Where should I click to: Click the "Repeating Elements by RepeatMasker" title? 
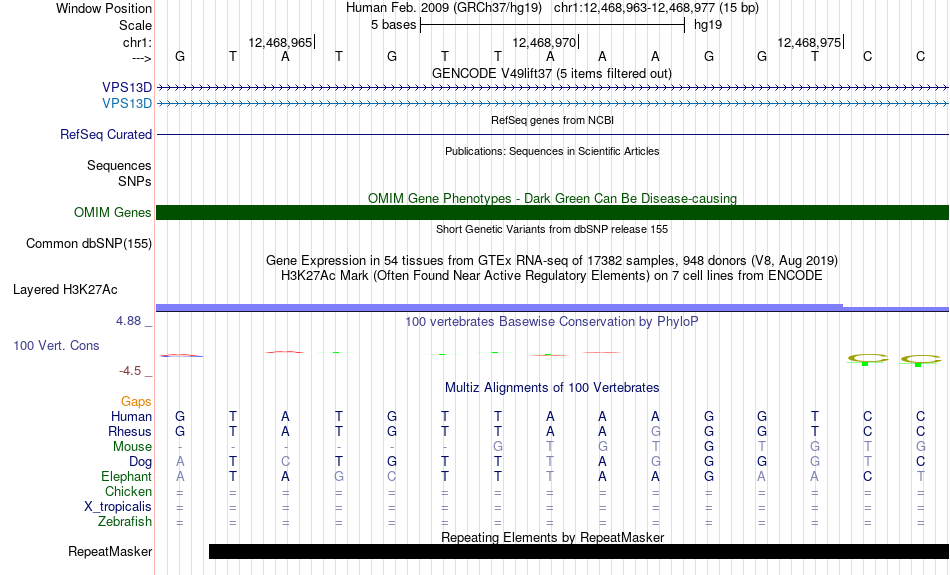(553, 537)
